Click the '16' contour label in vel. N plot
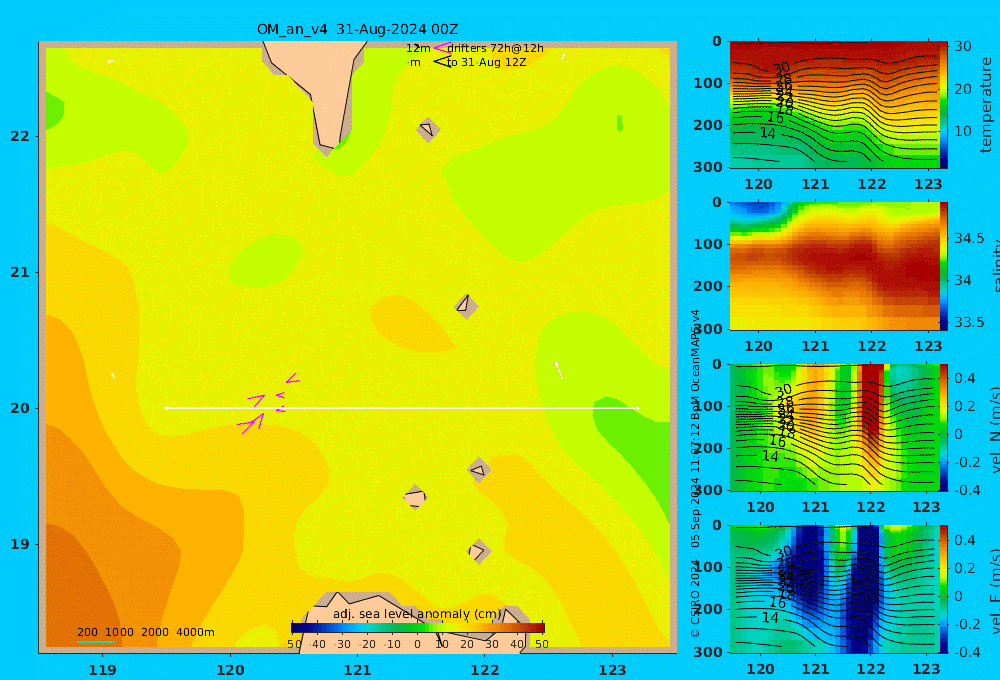This screenshot has width=1000, height=680. point(777,441)
